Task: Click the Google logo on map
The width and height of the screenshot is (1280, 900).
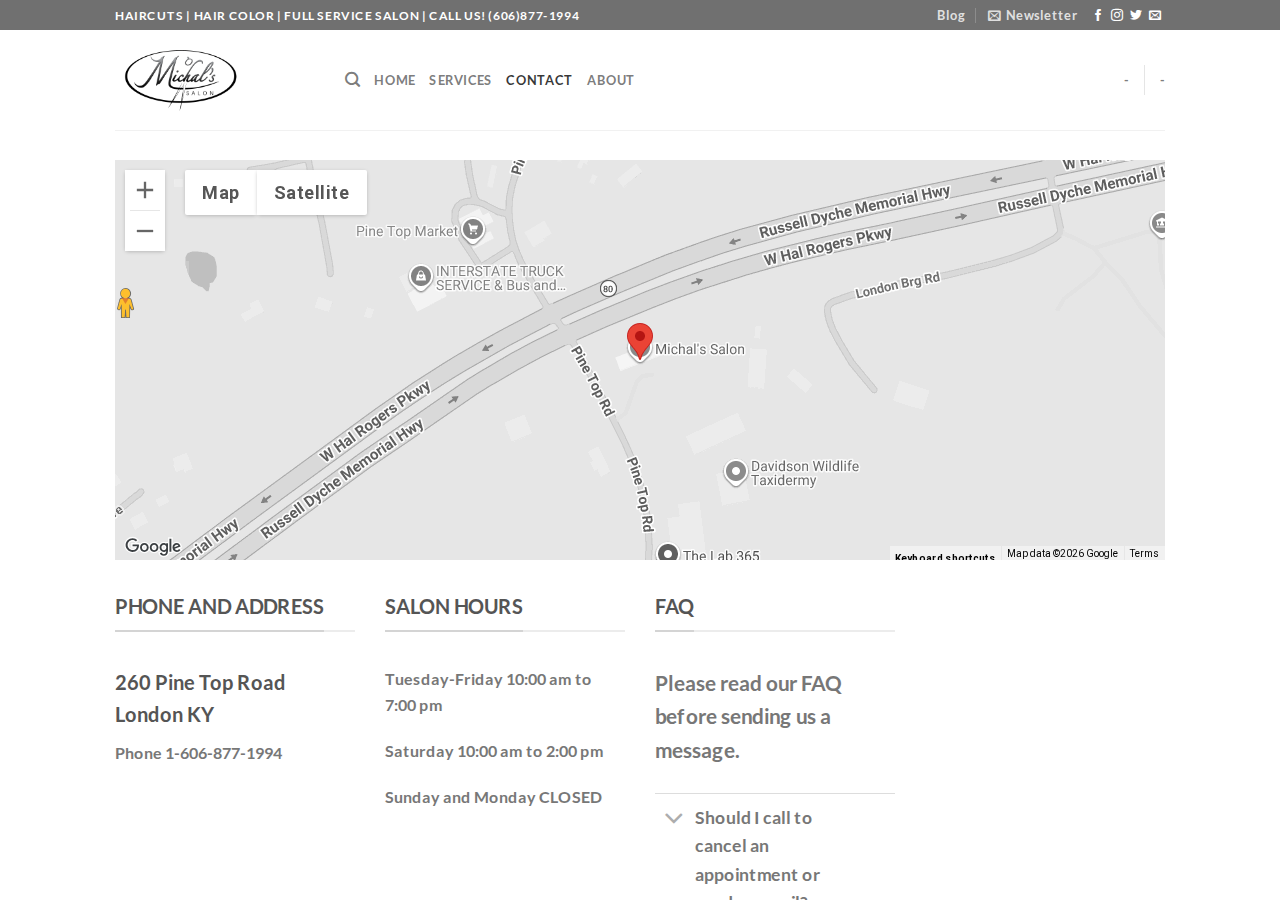Action: click(x=153, y=546)
